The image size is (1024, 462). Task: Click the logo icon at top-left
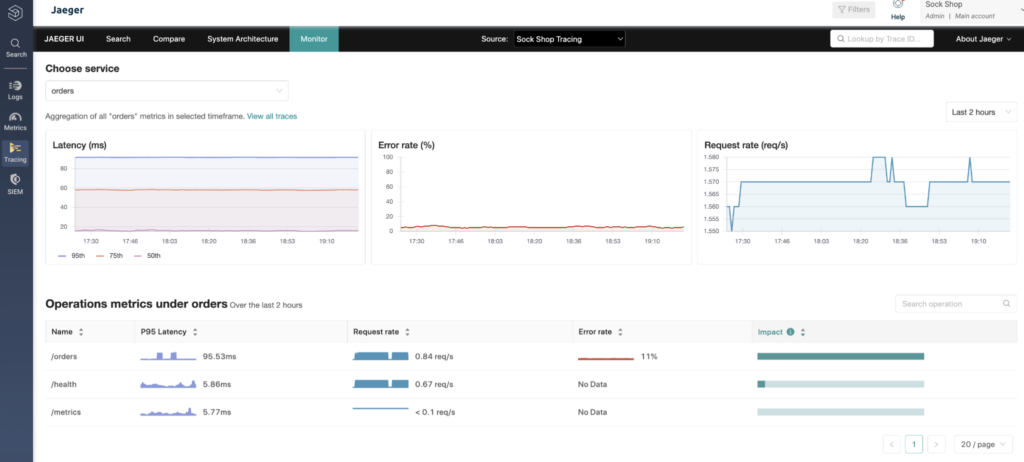pos(16,12)
